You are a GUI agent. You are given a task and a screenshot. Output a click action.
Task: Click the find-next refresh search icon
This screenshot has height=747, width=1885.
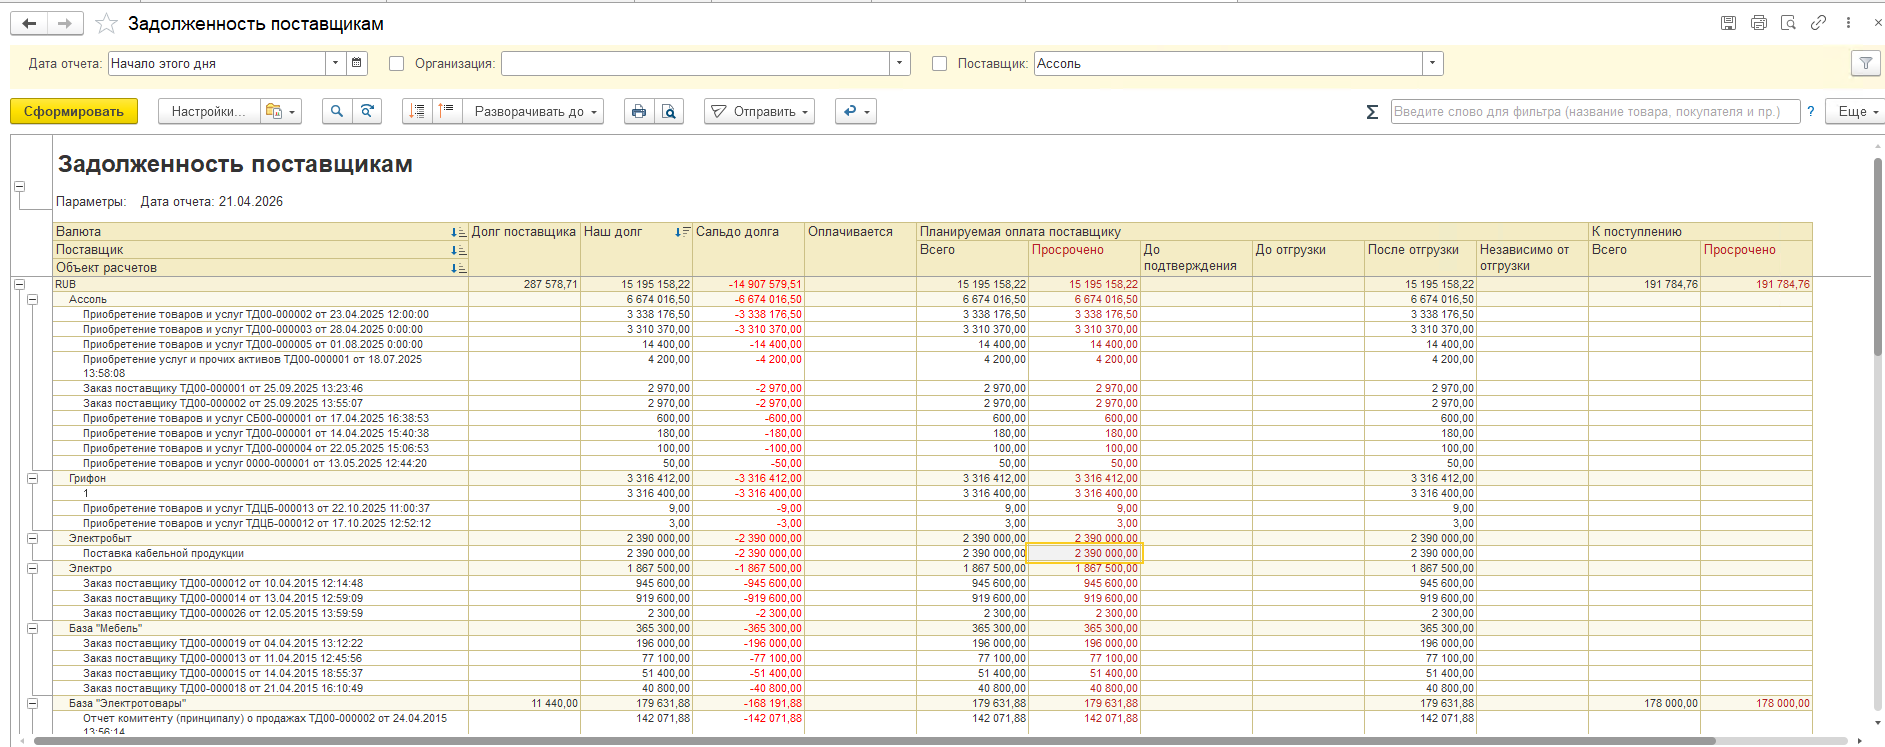pos(368,111)
